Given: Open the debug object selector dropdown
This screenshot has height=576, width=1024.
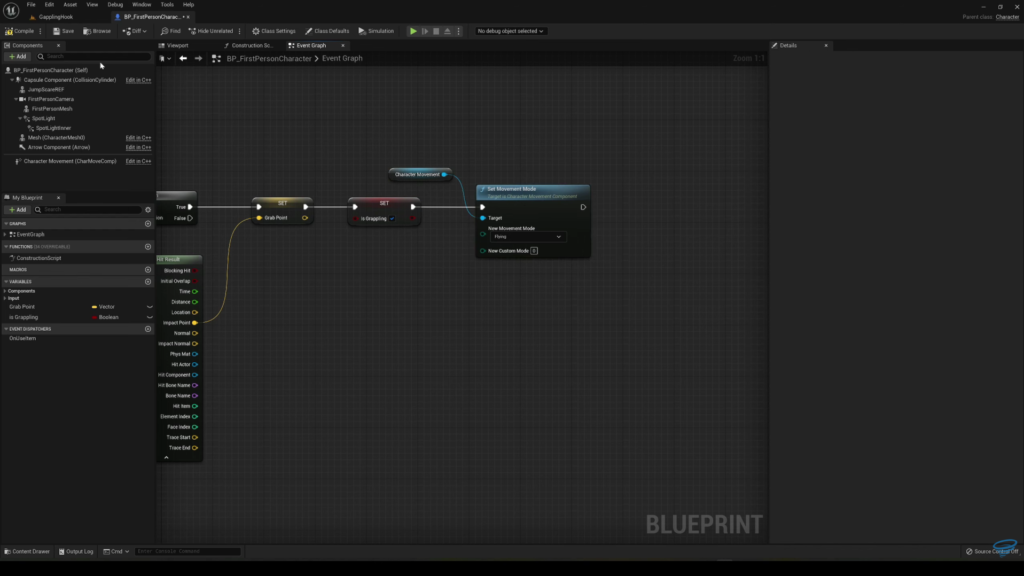Looking at the screenshot, I should pos(510,31).
